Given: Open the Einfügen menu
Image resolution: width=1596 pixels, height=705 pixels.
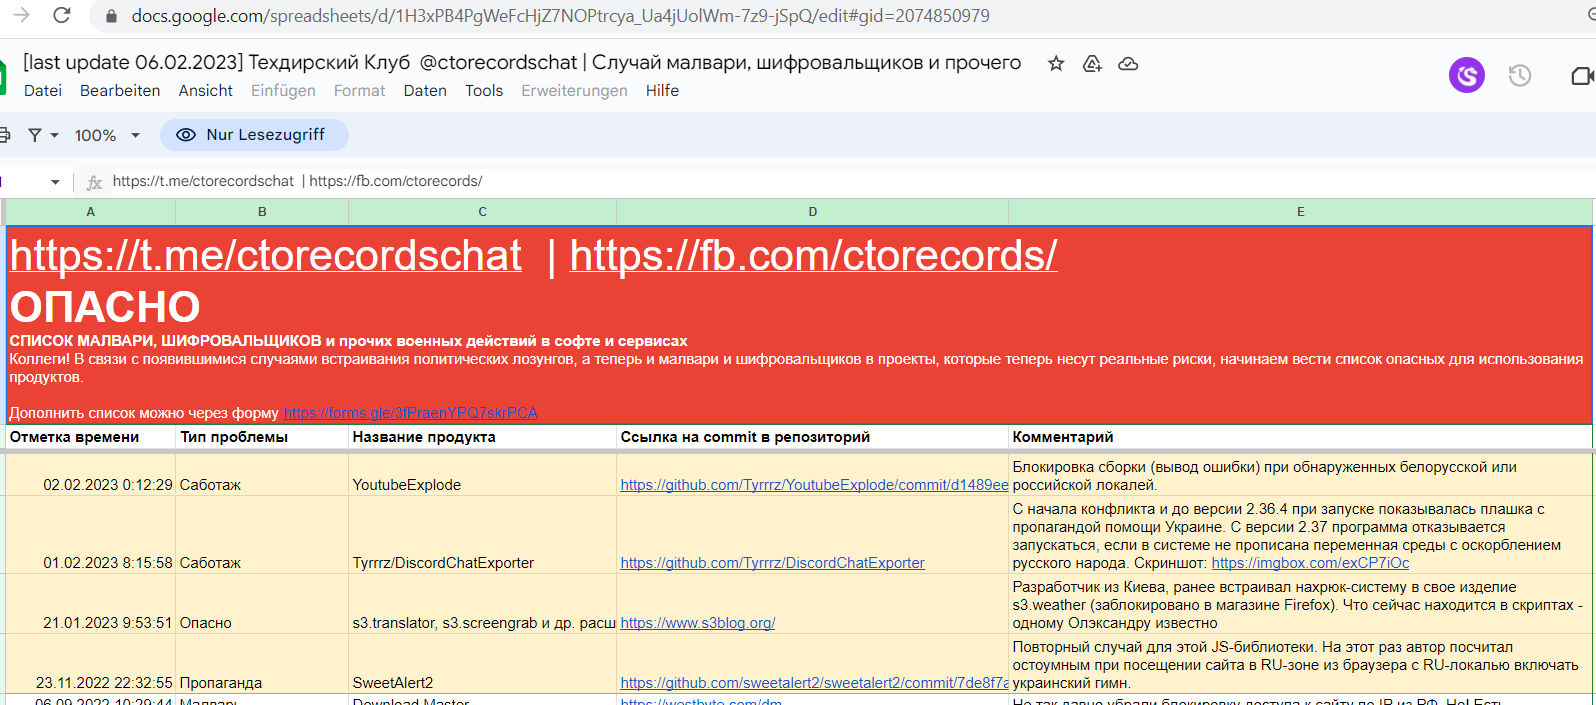Looking at the screenshot, I should (283, 90).
